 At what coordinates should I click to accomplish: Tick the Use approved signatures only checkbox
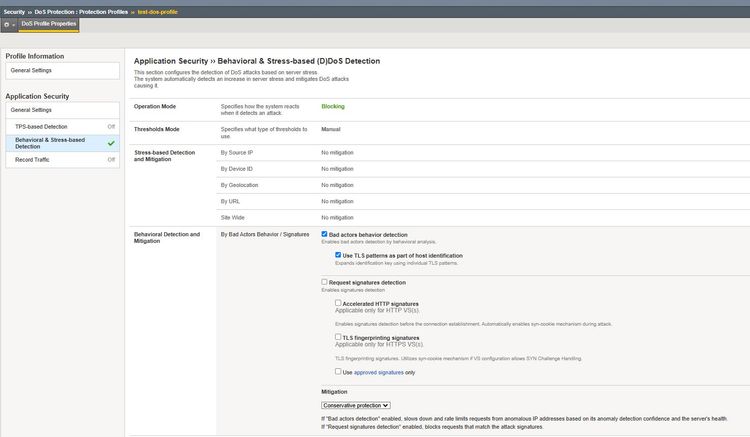(338, 371)
